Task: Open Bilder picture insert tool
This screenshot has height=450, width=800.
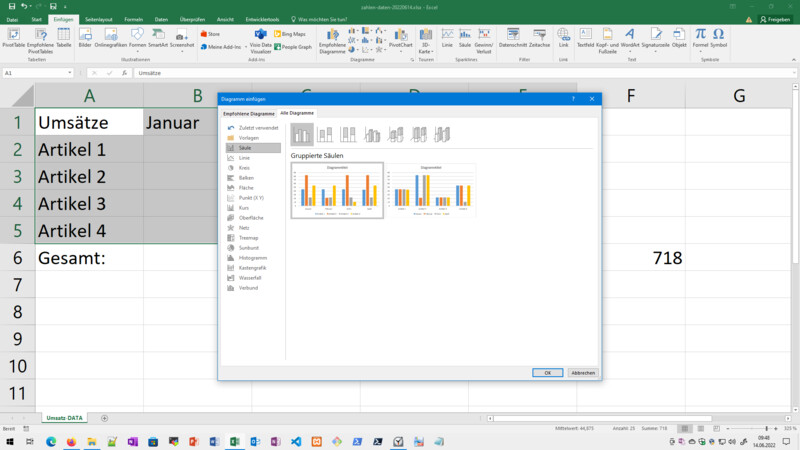Action: 85,38
